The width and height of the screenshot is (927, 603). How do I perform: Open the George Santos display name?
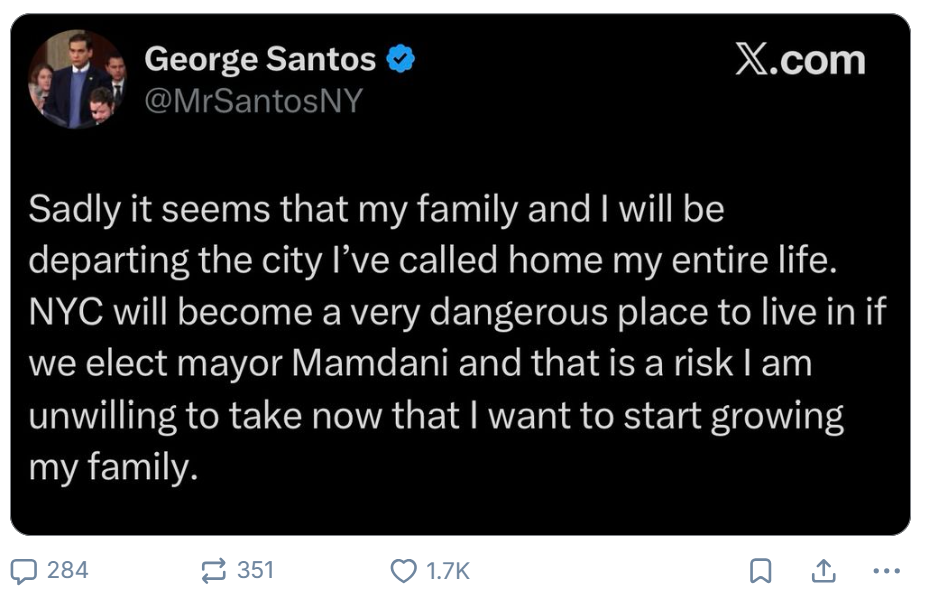pos(260,60)
